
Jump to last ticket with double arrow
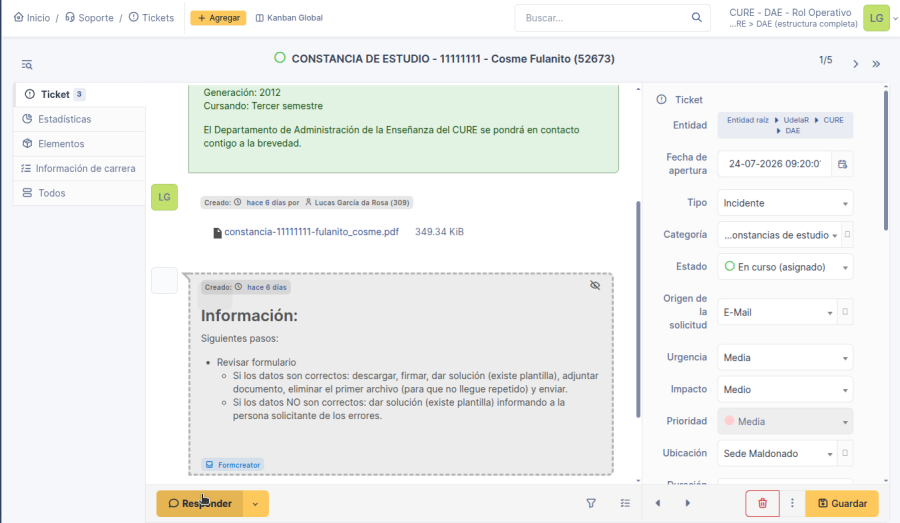pyautogui.click(x=876, y=64)
